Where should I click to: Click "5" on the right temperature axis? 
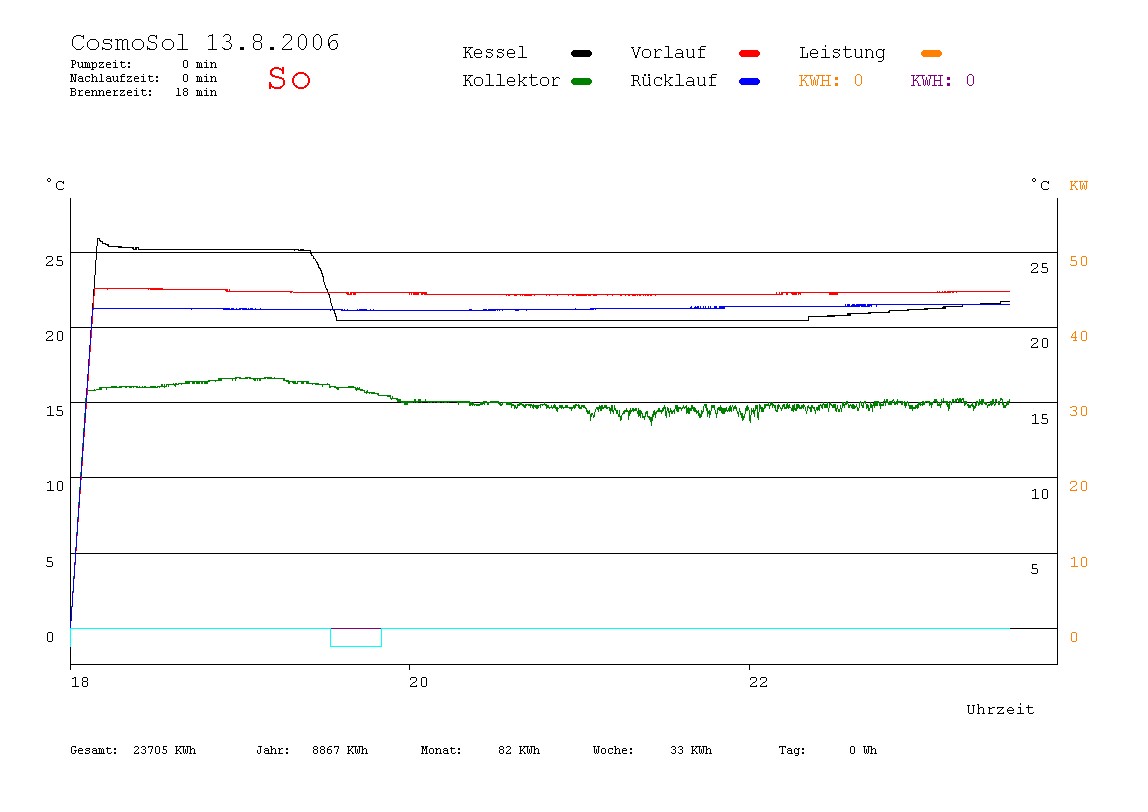[x=1035, y=570]
